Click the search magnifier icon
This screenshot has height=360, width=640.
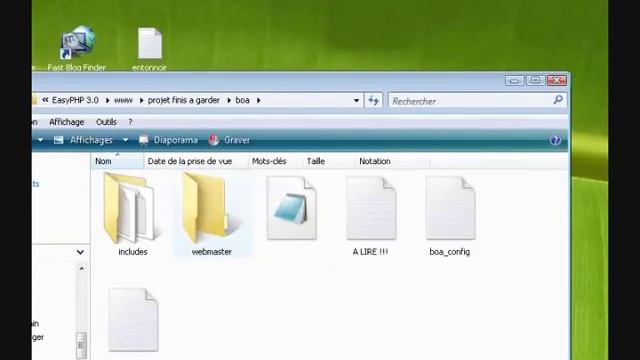[558, 100]
